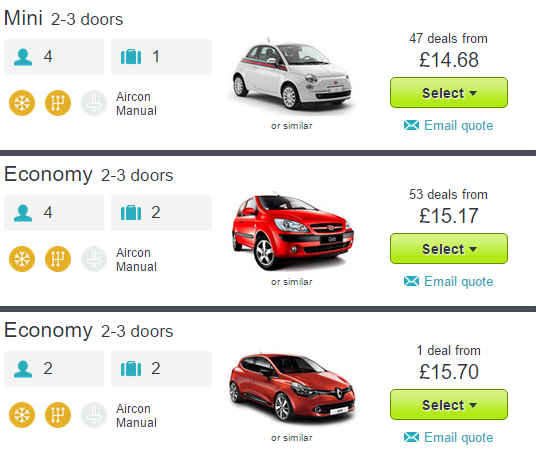Click the white Fiat 500 car image

coord(292,74)
